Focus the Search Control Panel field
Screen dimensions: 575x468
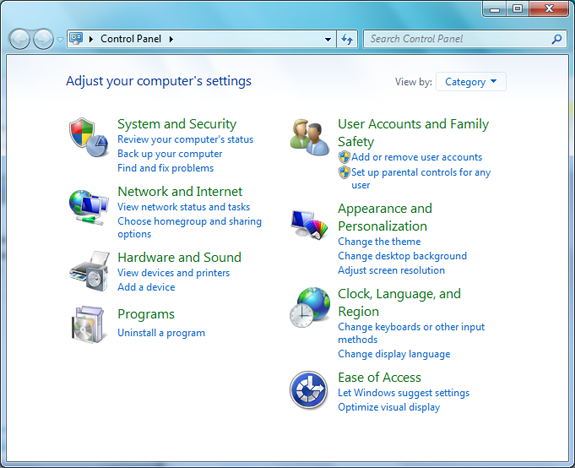tap(465, 39)
